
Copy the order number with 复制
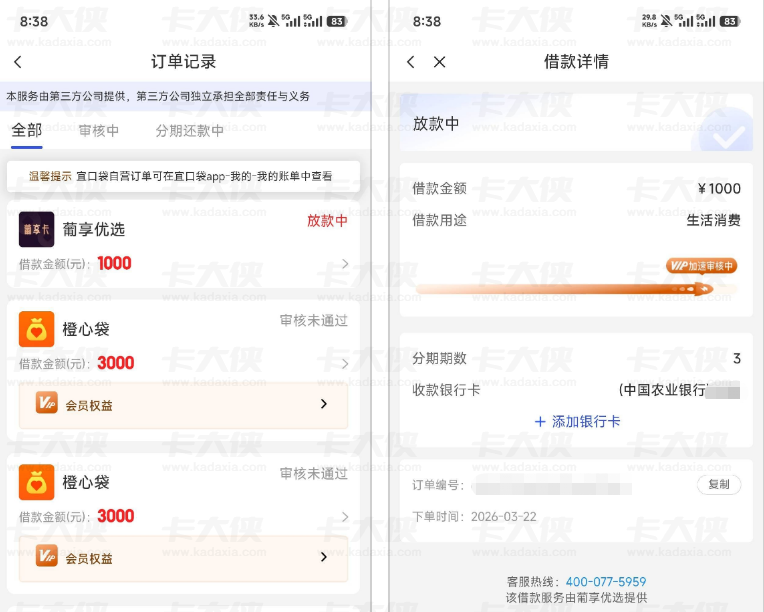point(719,484)
